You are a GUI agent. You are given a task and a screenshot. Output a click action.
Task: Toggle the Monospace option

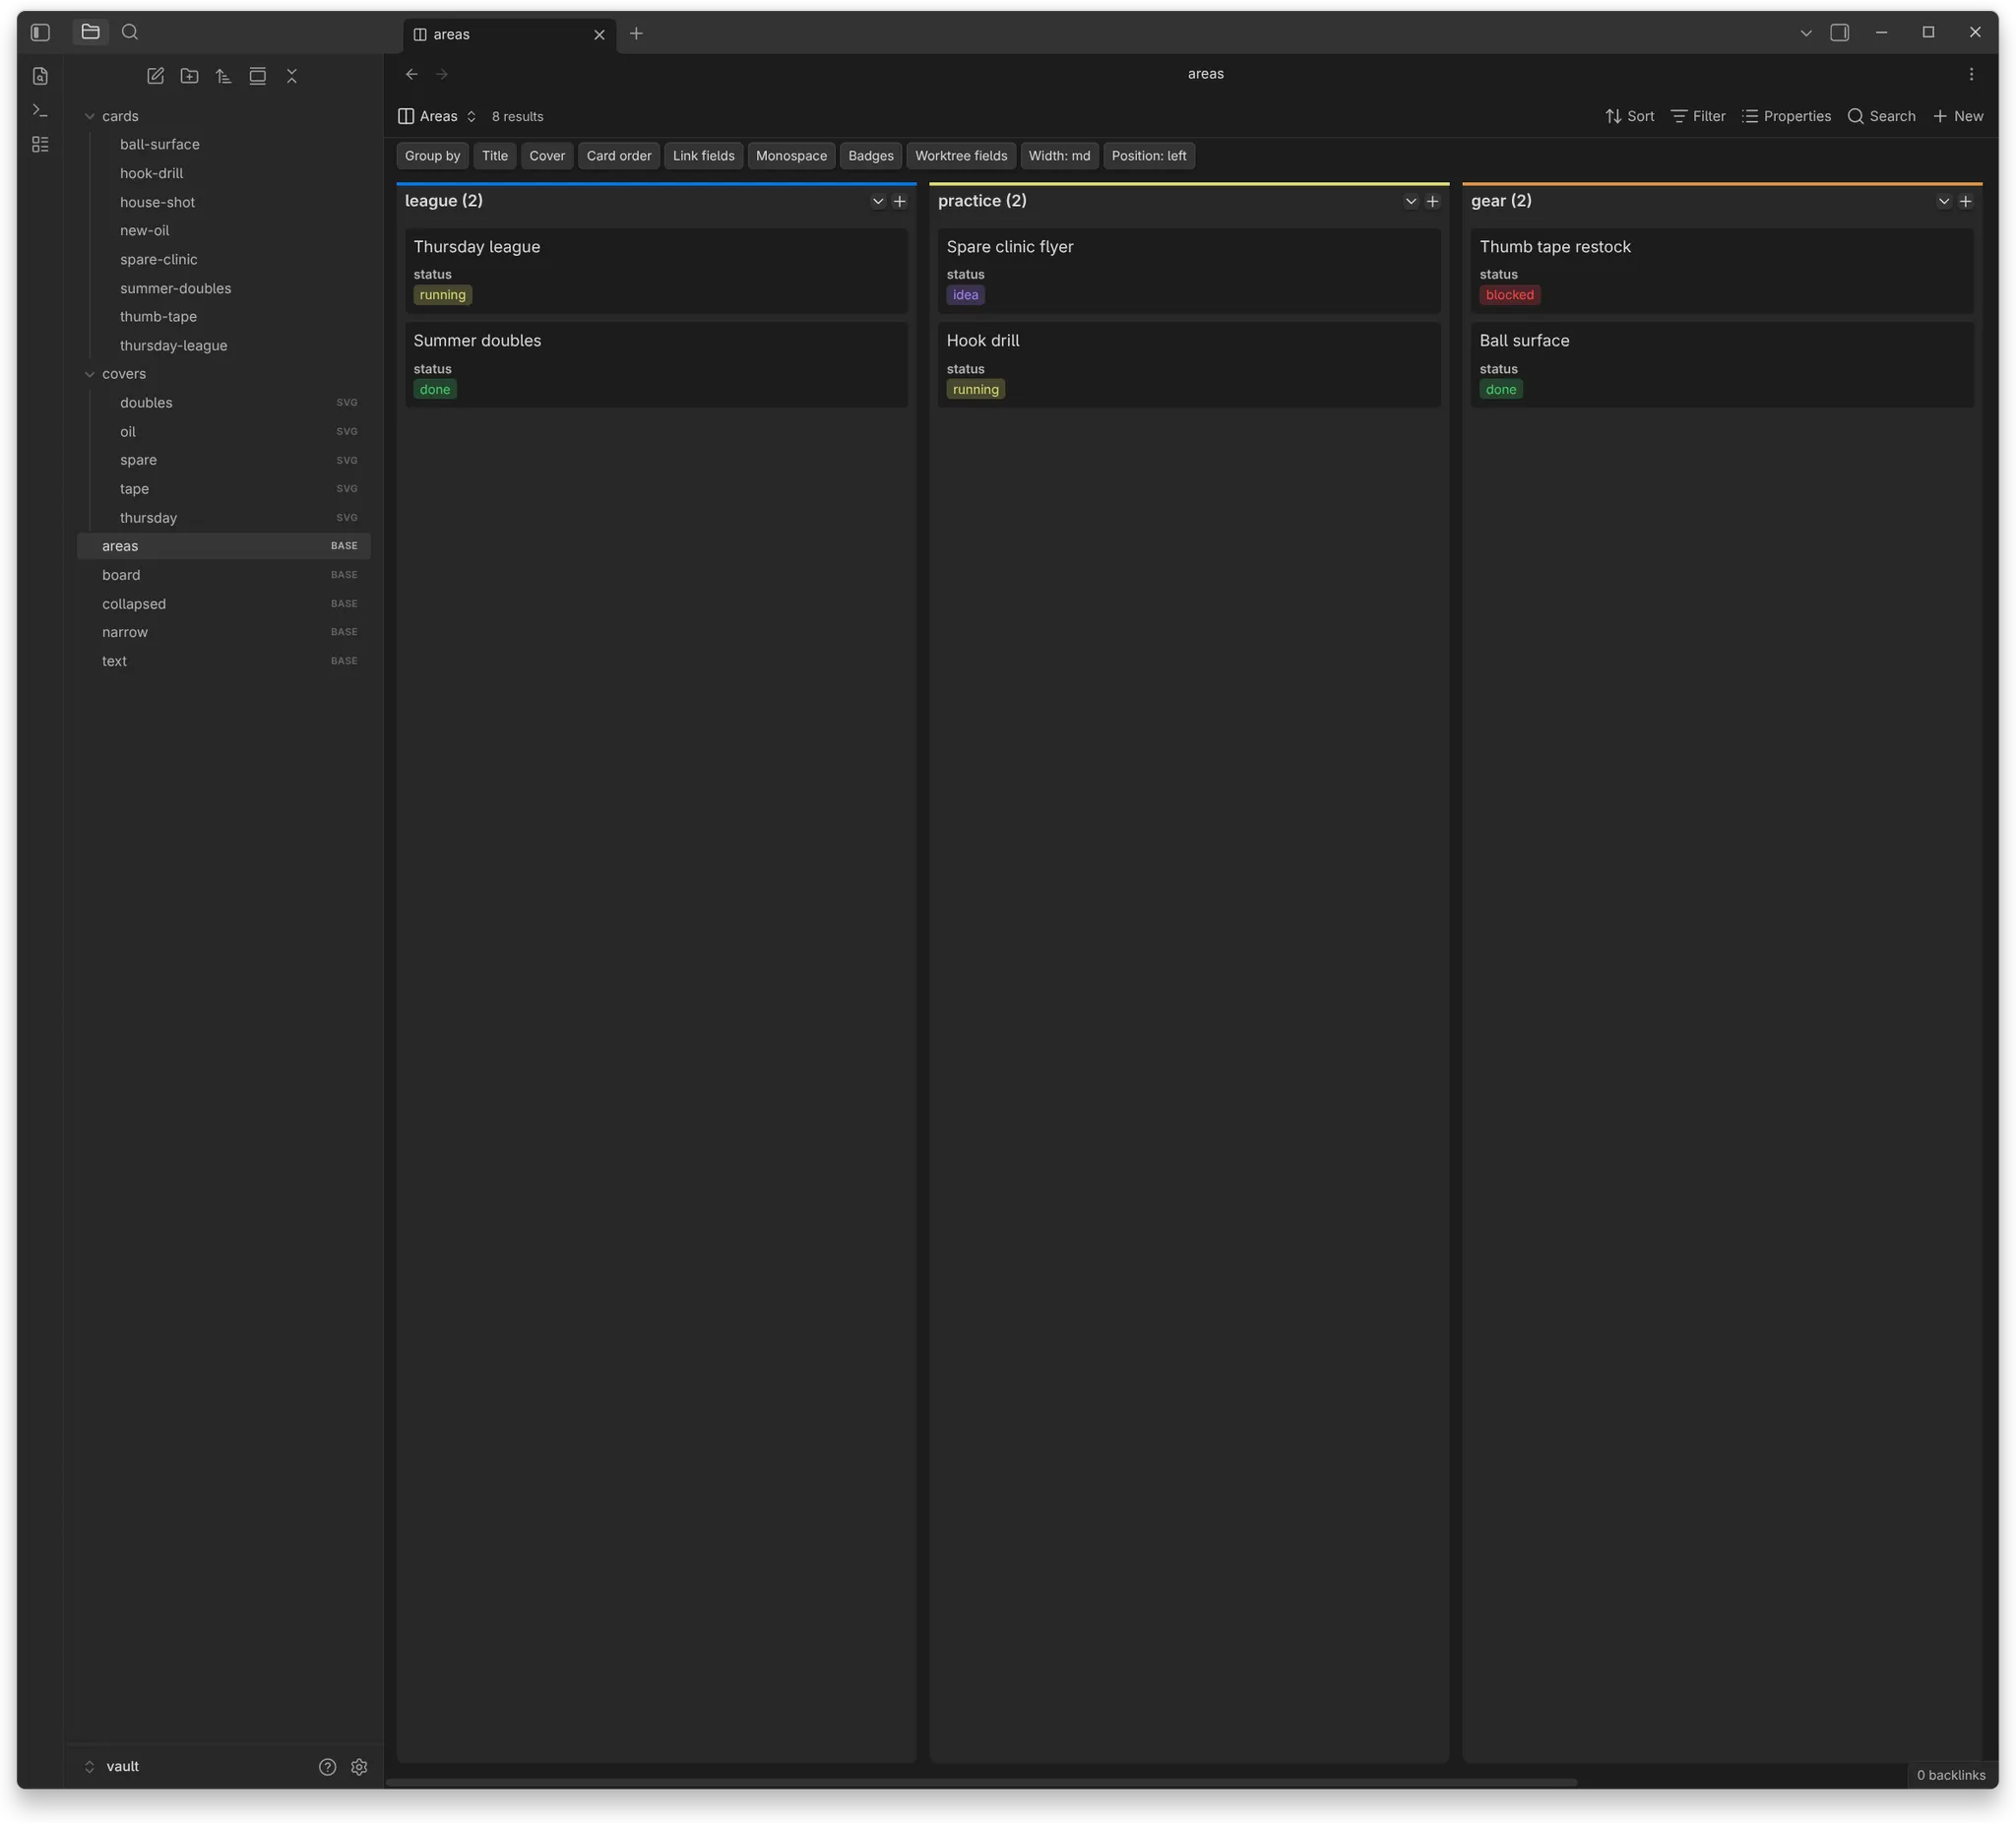point(791,156)
